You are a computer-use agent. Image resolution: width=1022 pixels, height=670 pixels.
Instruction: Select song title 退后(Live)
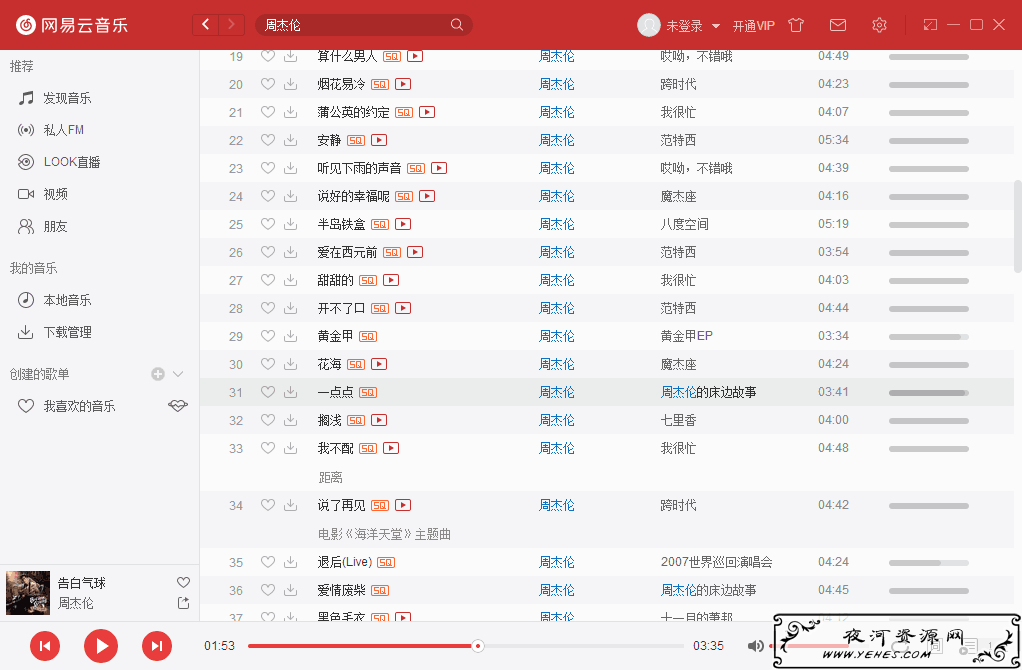(x=345, y=562)
